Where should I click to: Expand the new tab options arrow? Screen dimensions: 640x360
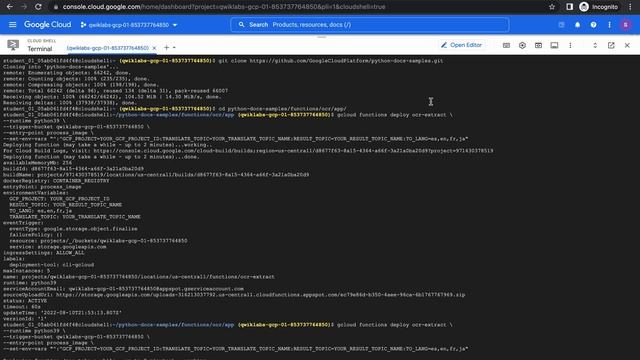point(174,48)
